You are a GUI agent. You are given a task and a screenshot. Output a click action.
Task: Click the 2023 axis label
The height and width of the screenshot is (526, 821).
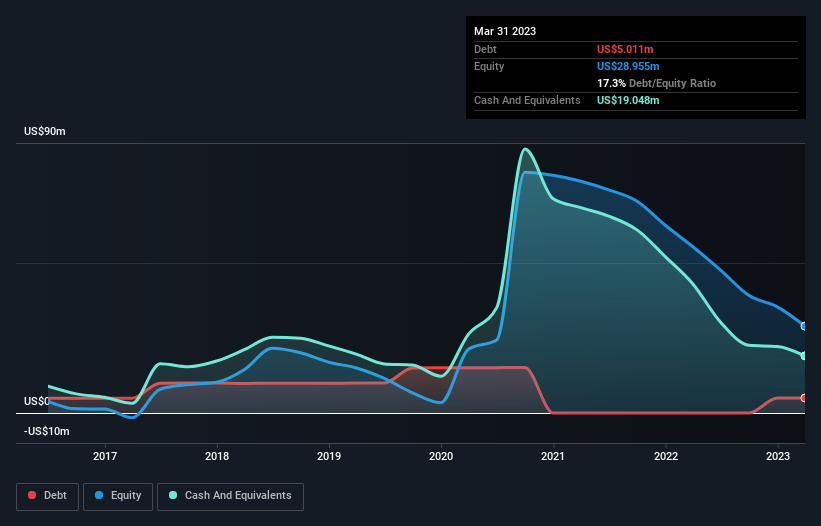click(778, 456)
